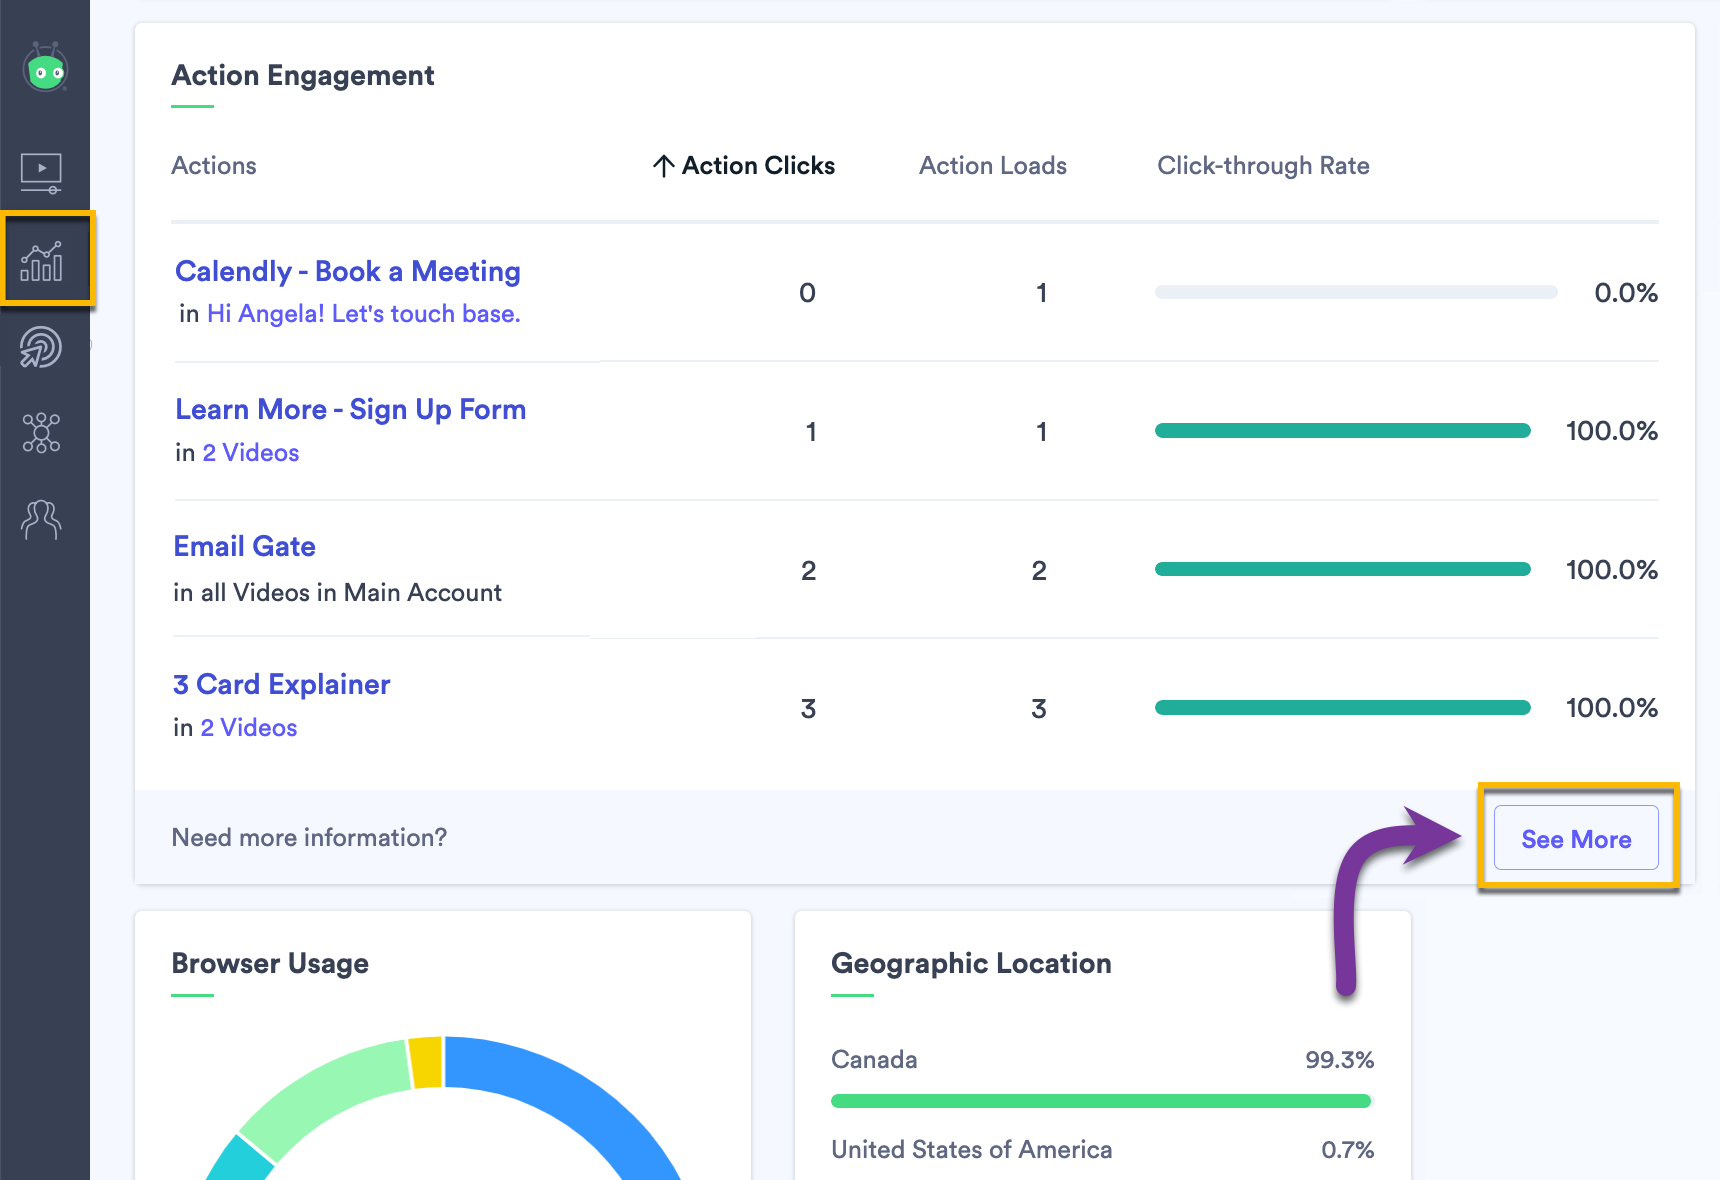Screen dimensions: 1720x1180
Task: Open the Email Gate action
Action: click(245, 546)
